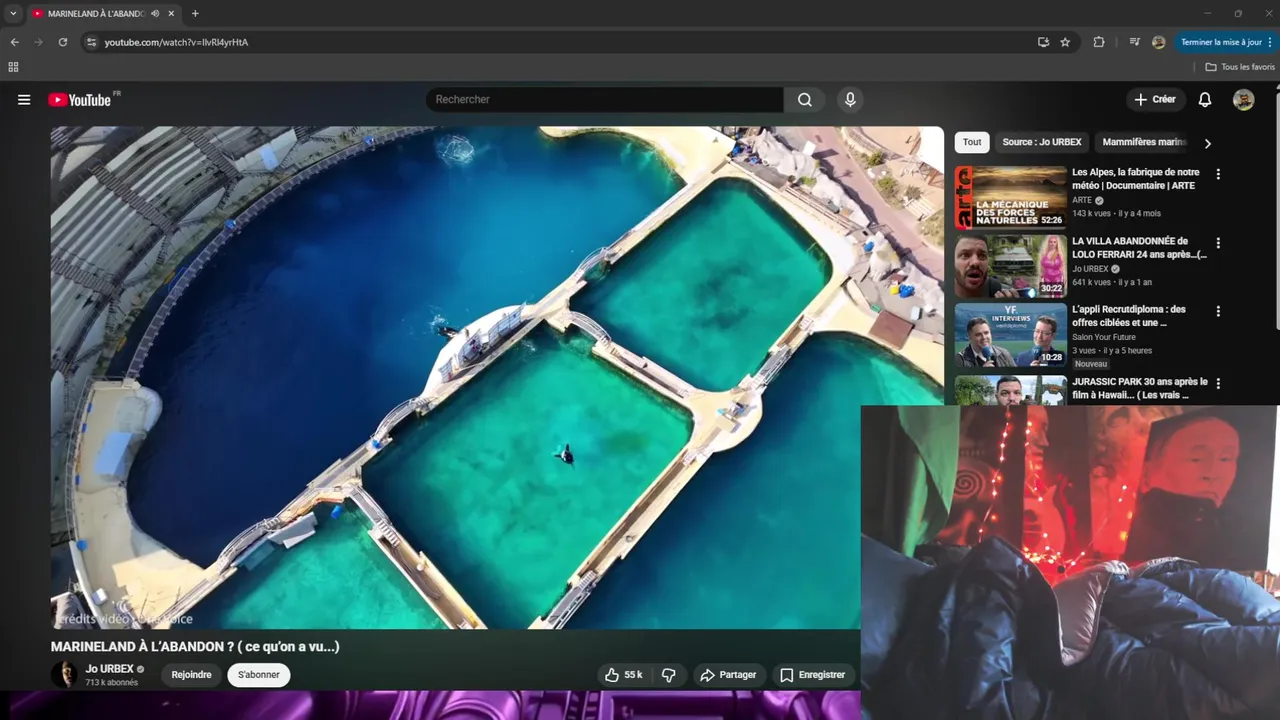The width and height of the screenshot is (1280, 720).
Task: Open tab search dropdown arrow
Action: (x=13, y=14)
